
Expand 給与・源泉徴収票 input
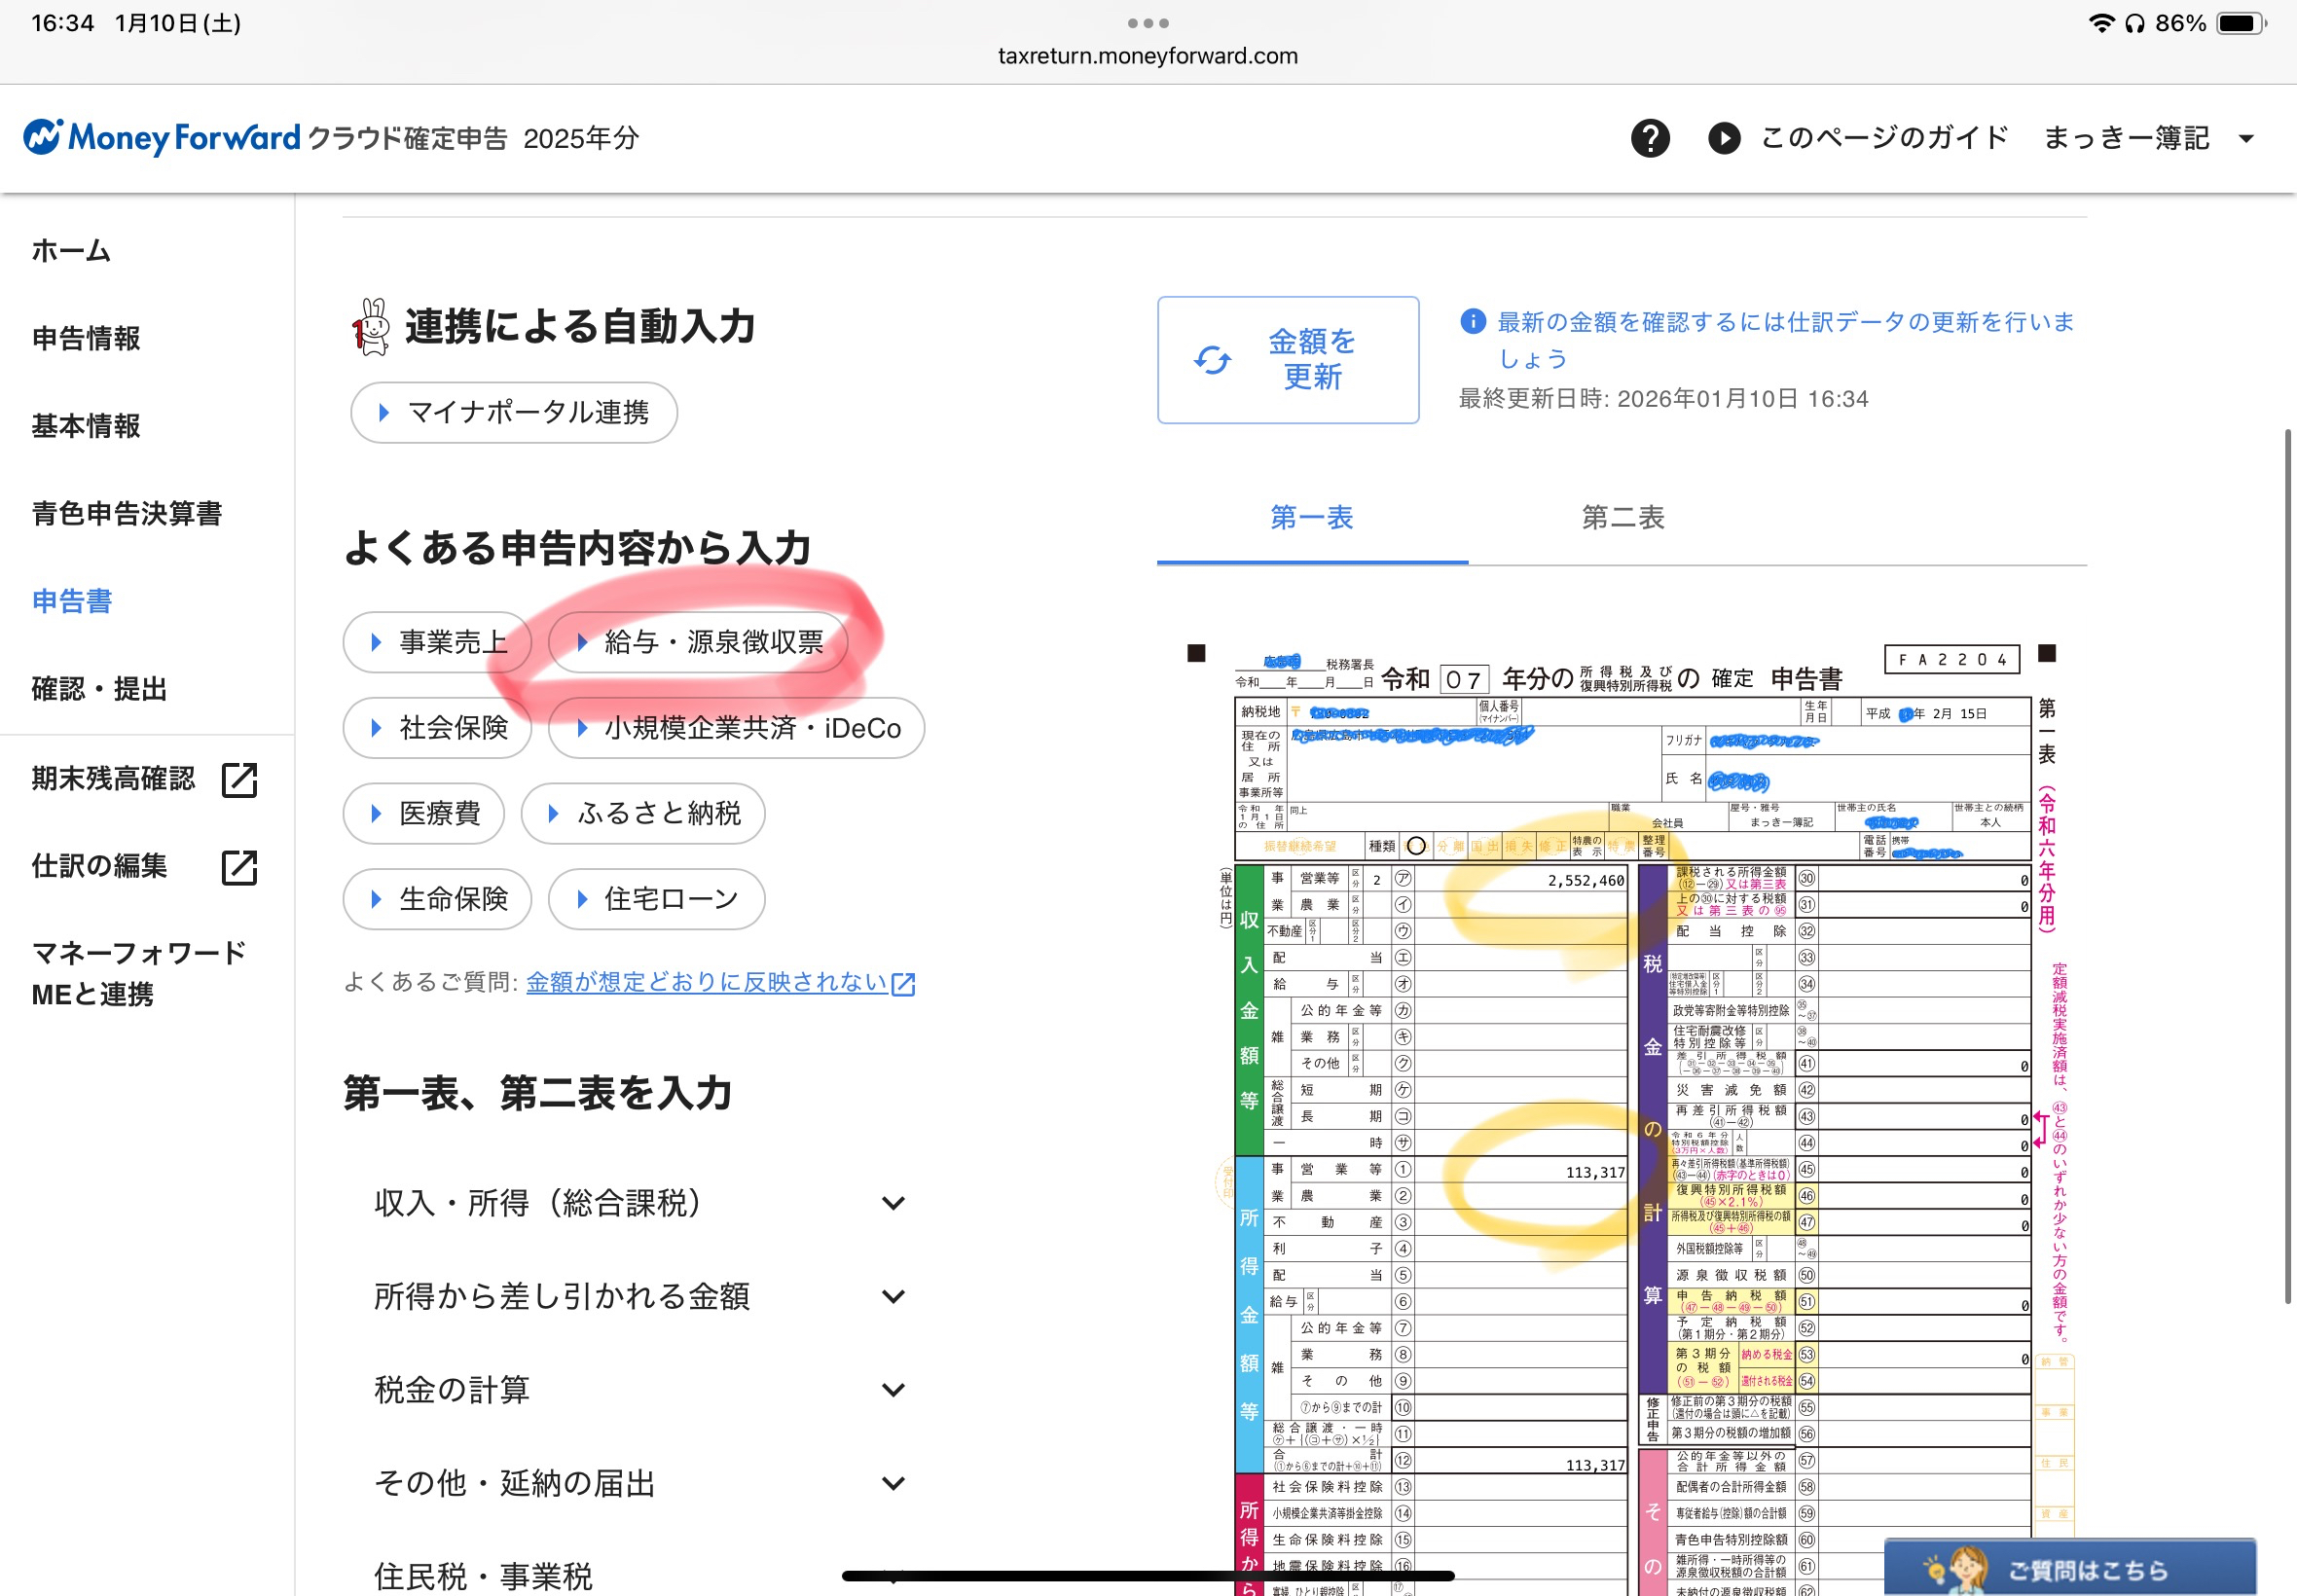tap(698, 642)
